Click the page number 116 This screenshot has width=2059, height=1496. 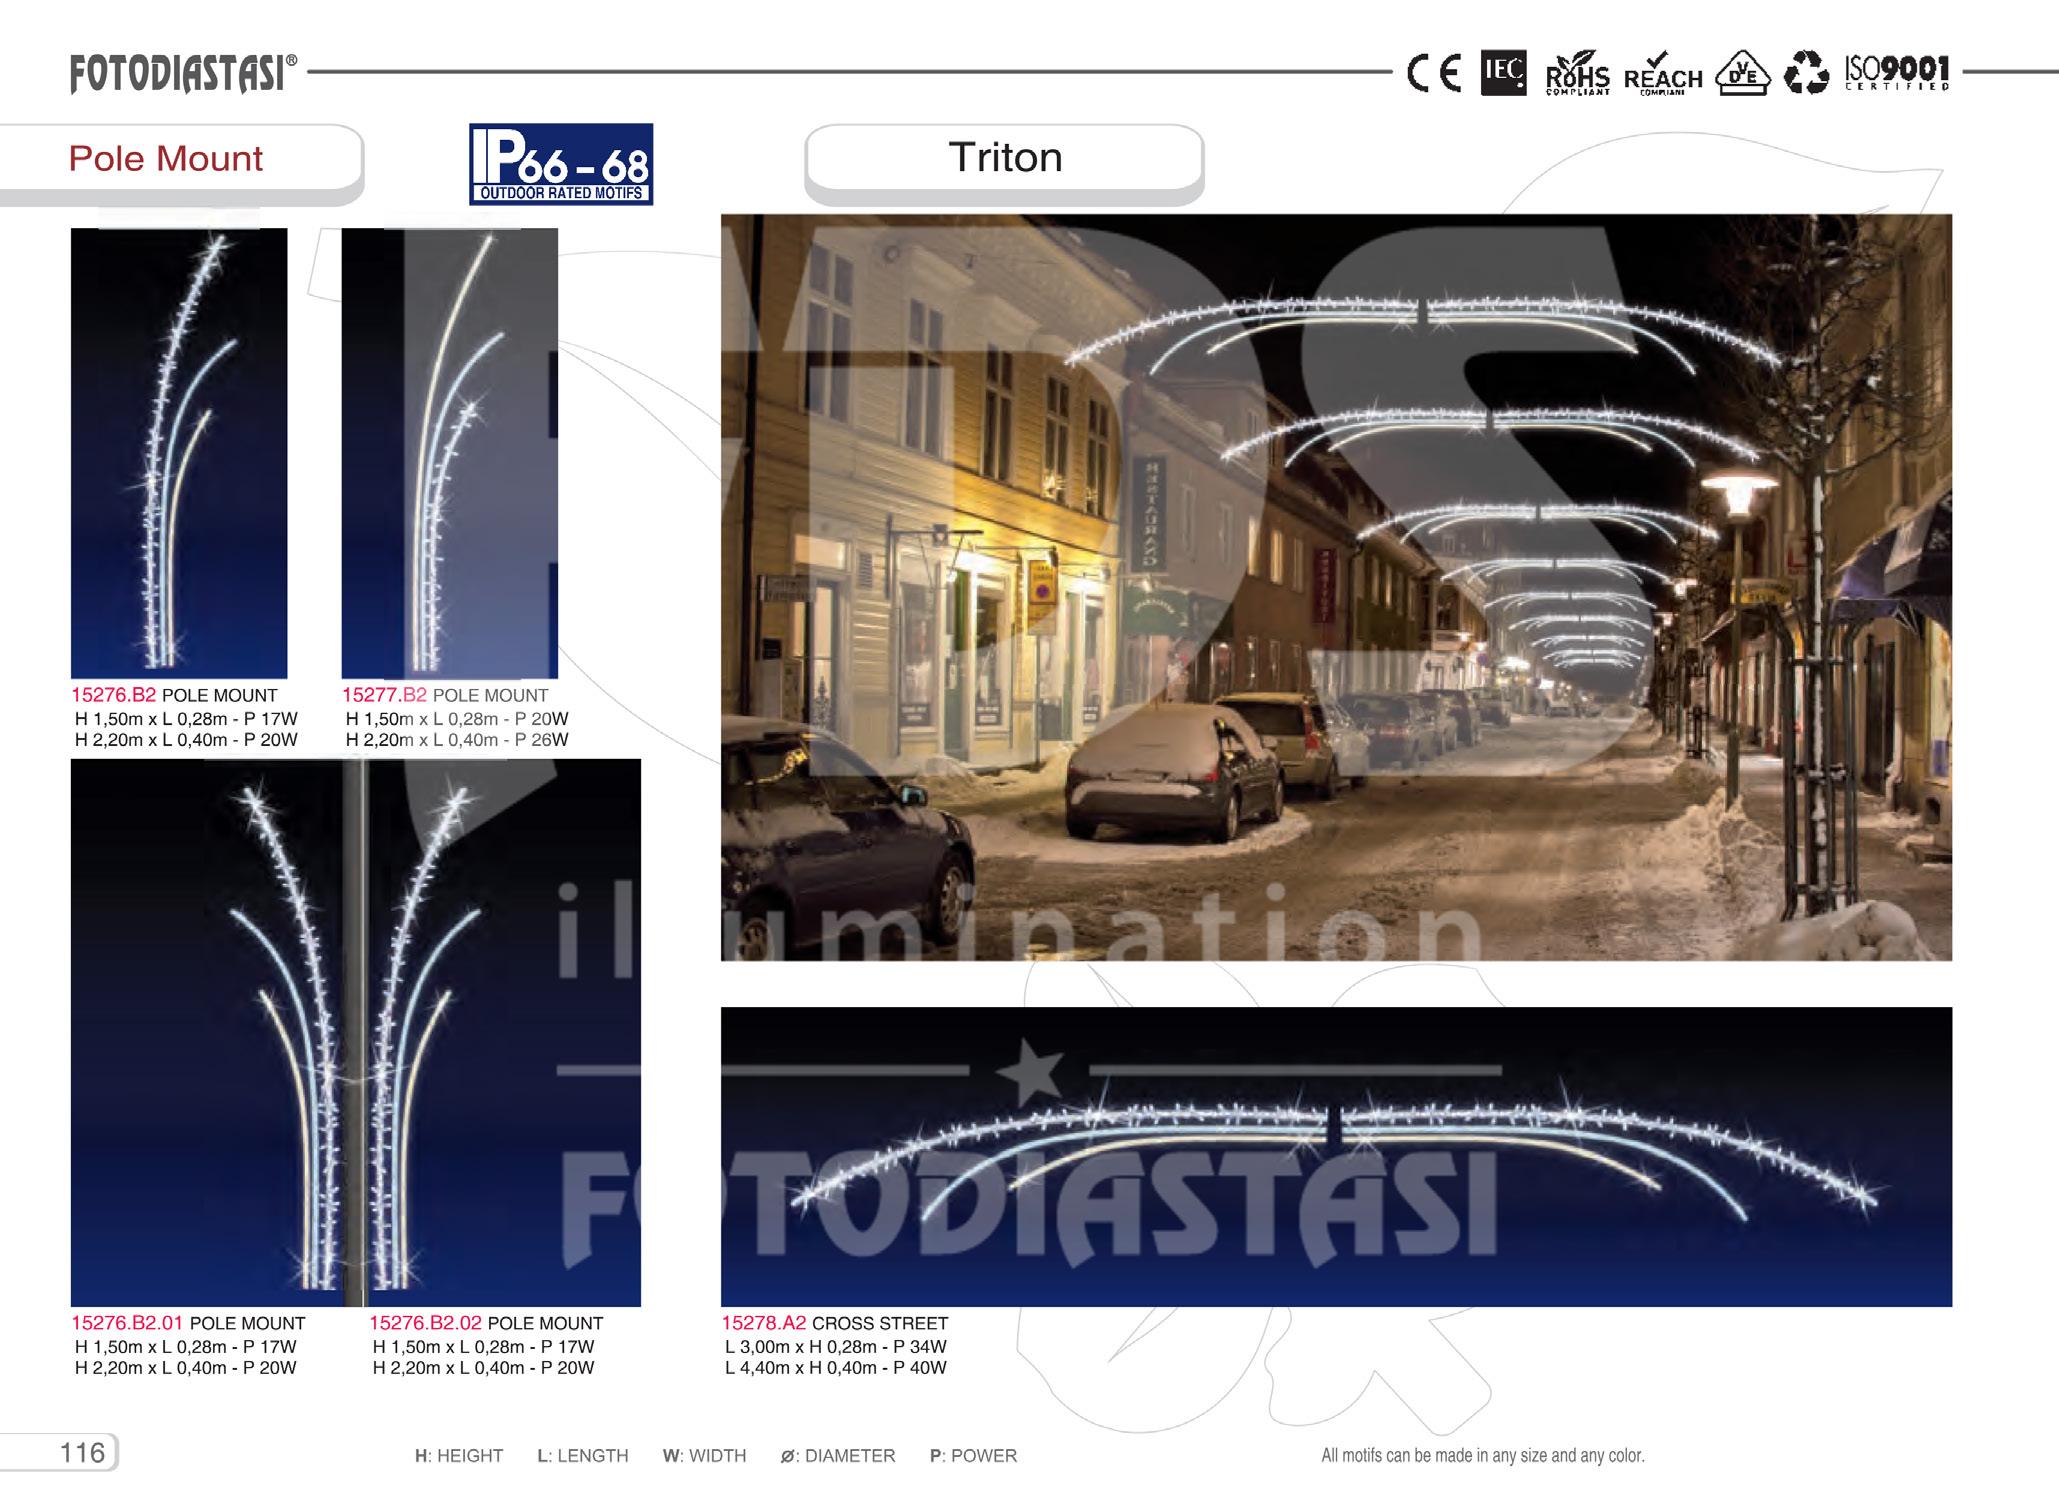coord(82,1452)
